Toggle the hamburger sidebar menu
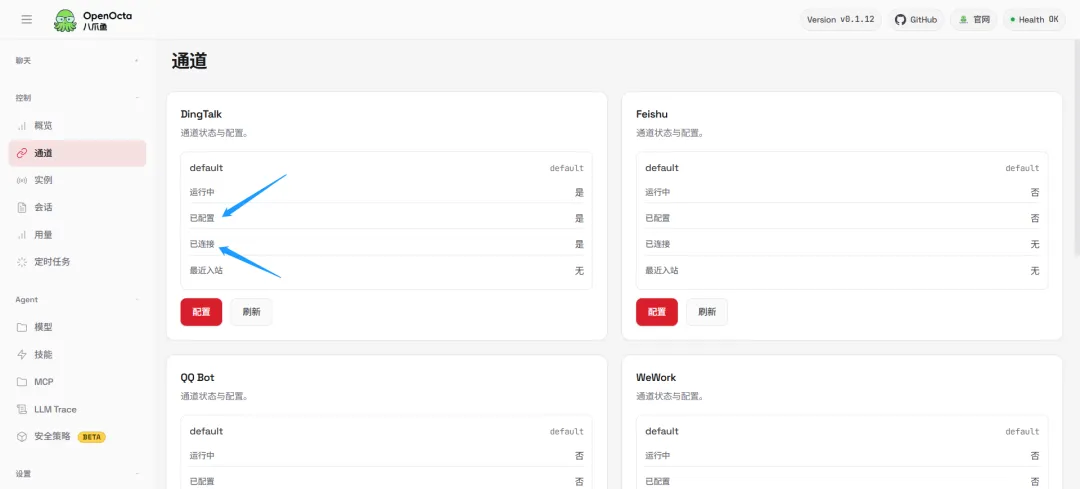This screenshot has width=1080, height=489. point(27,19)
